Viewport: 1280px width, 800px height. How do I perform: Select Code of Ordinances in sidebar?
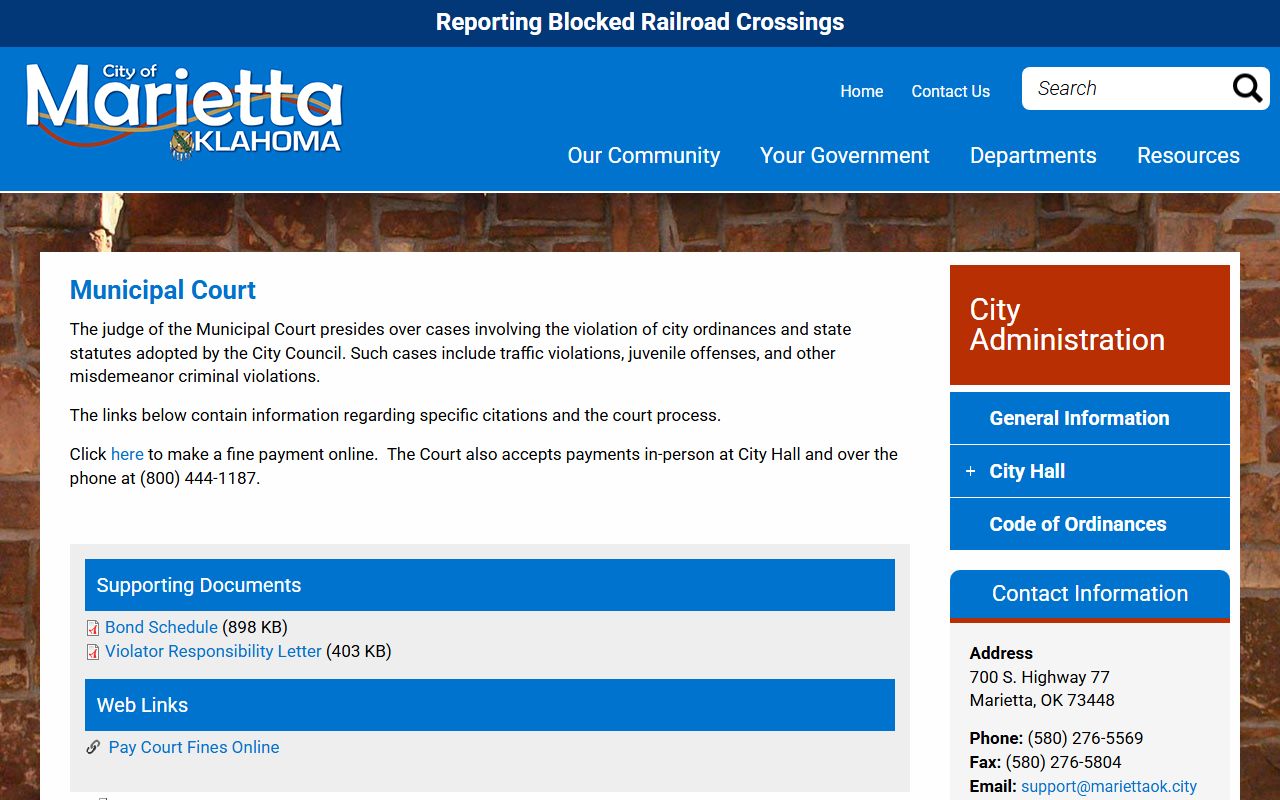click(x=1090, y=524)
